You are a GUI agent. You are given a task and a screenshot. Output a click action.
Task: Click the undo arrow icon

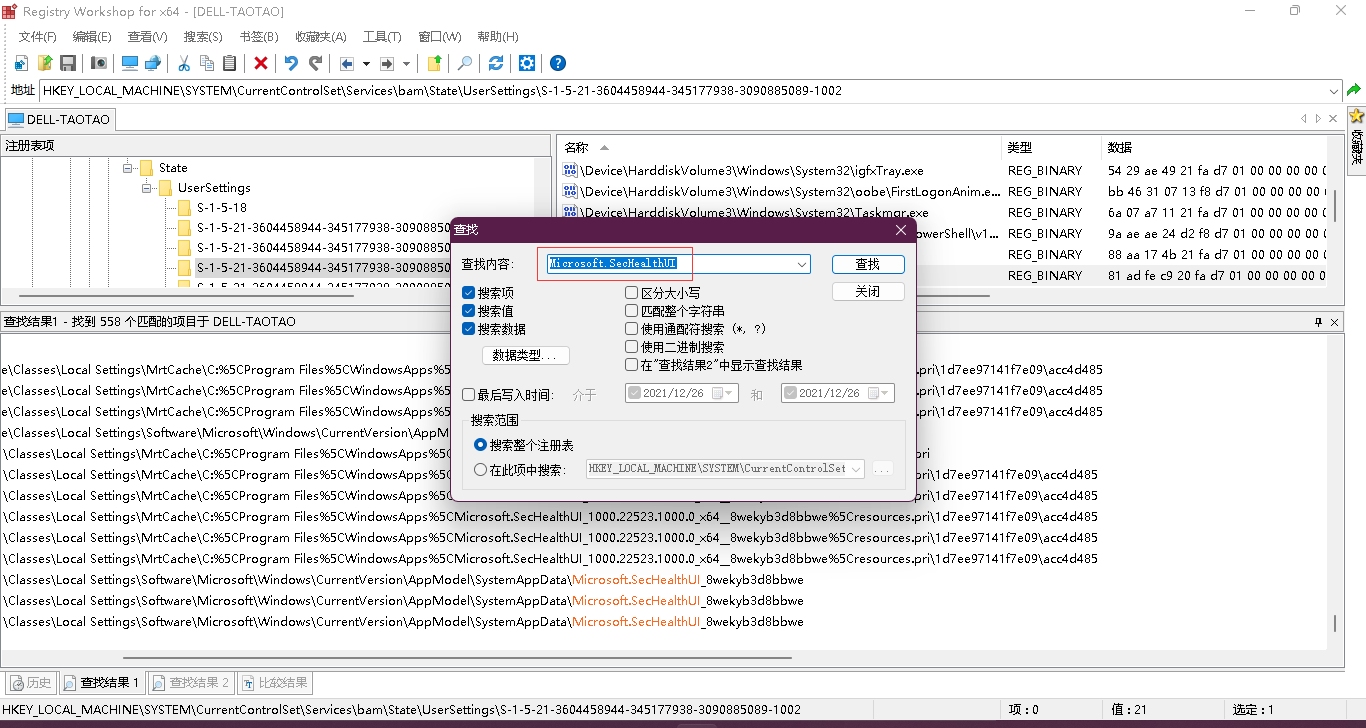(x=291, y=63)
